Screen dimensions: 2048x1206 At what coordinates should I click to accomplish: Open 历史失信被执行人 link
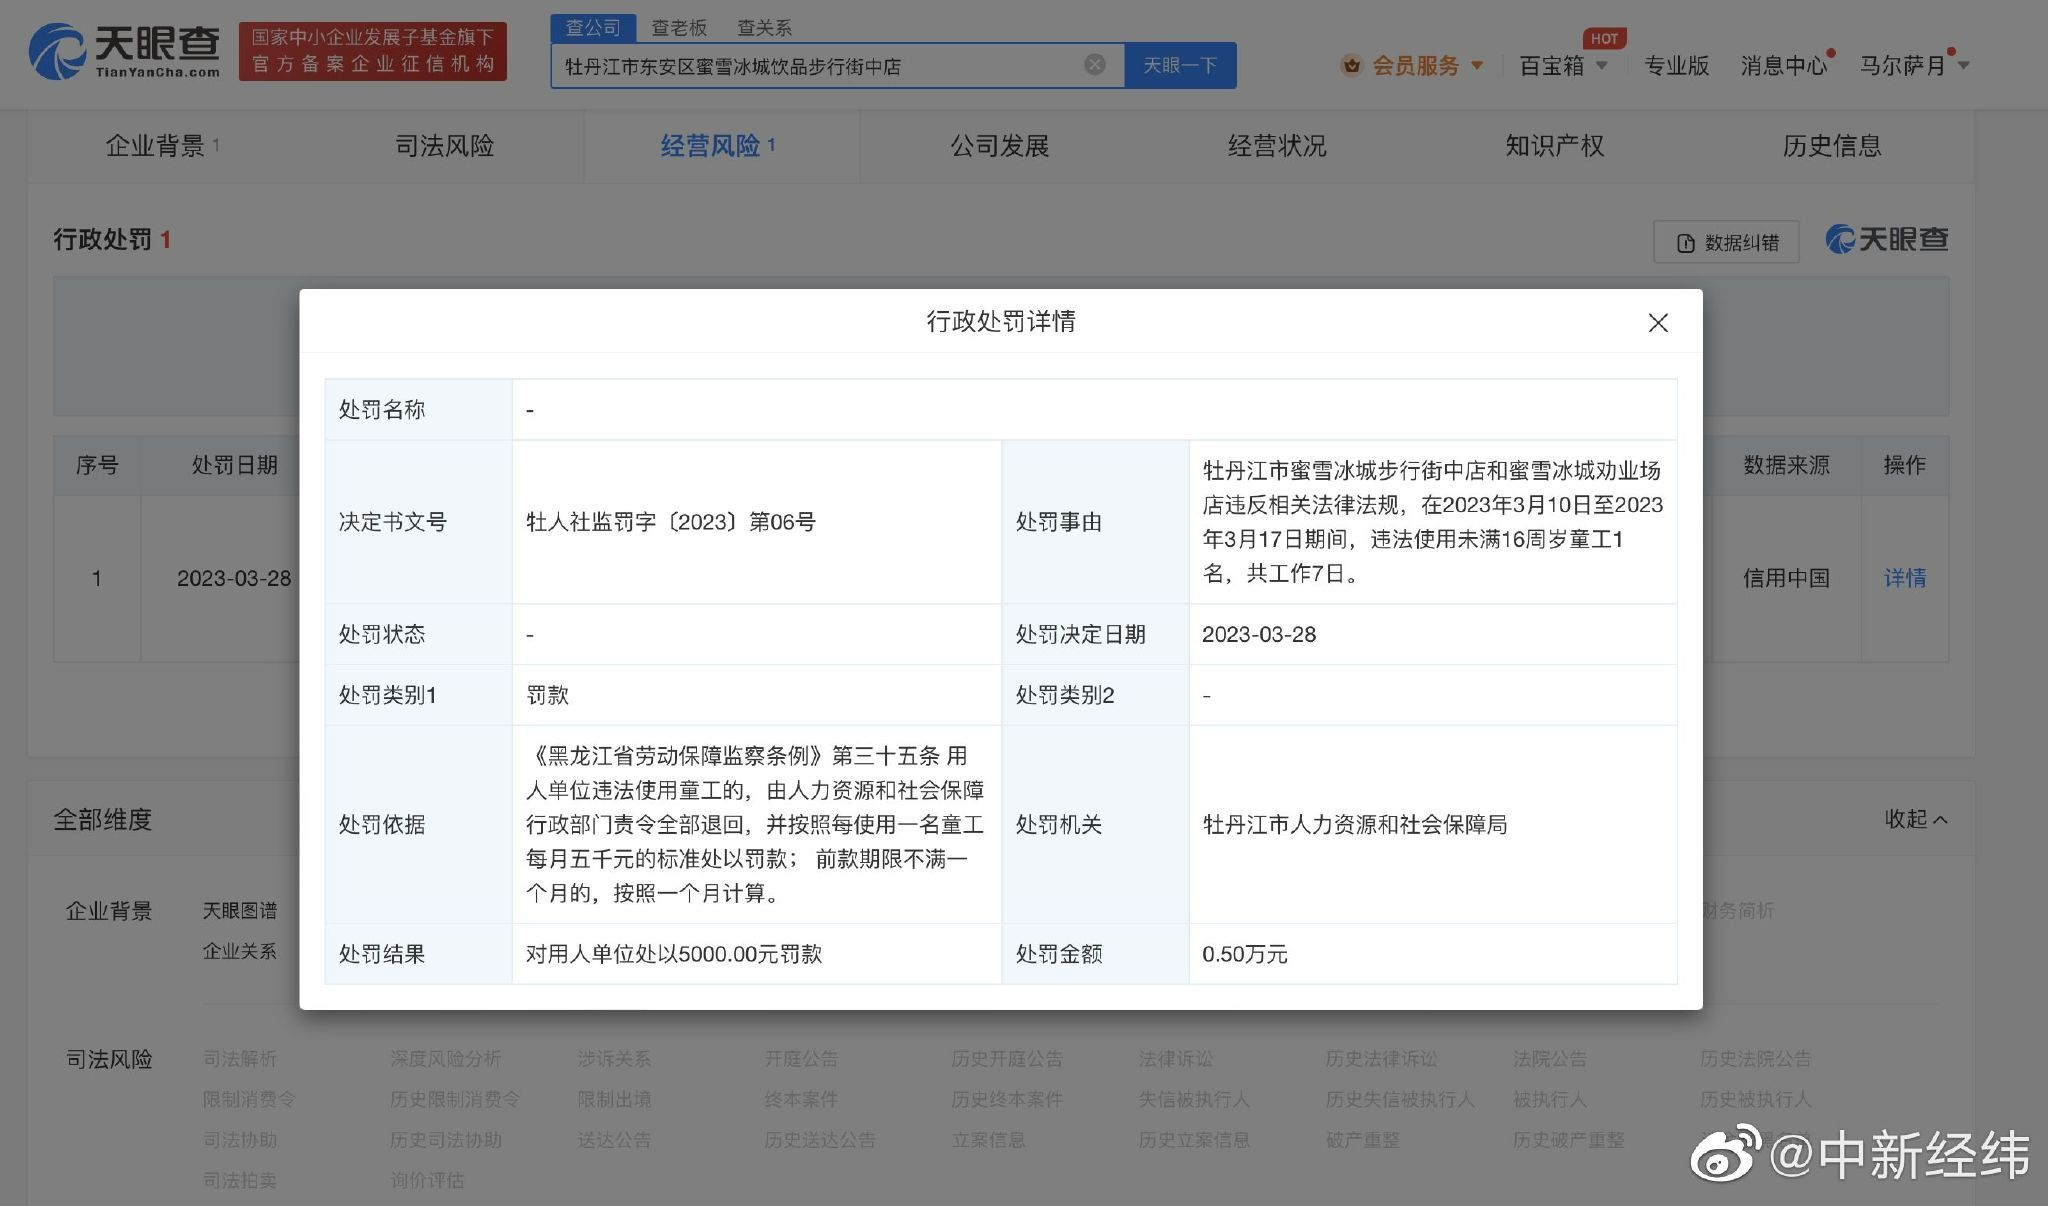pyautogui.click(x=1400, y=1099)
